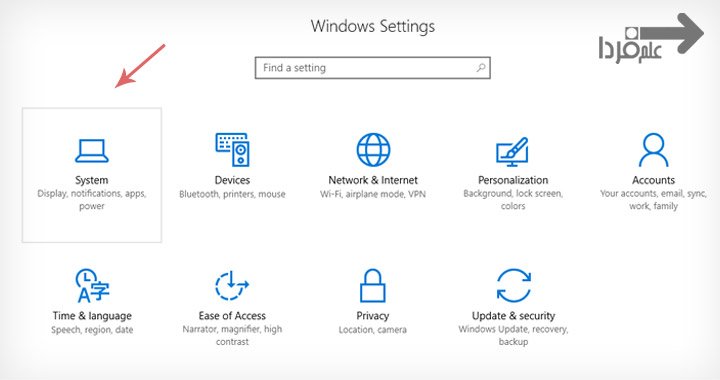Click the Network & Internet label
Viewport: 720px width, 380px height.
tap(373, 180)
